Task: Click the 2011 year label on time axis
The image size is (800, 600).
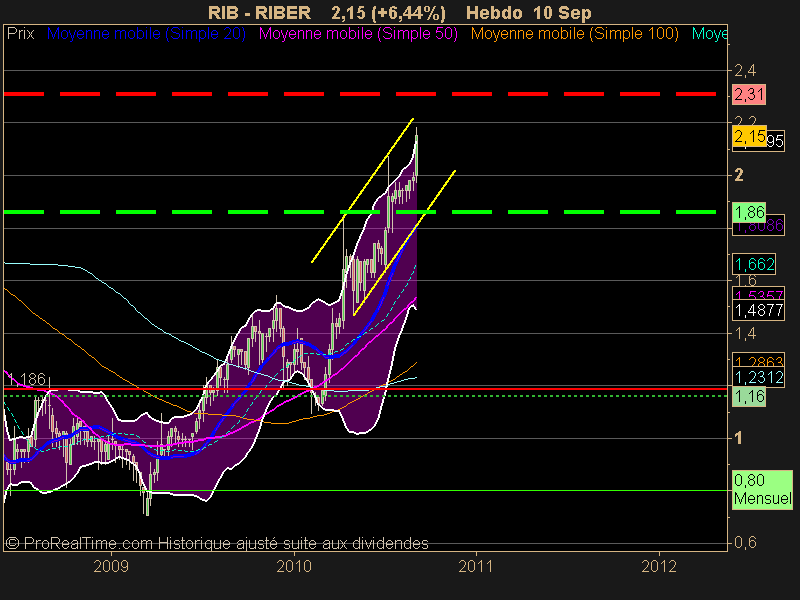Action: point(476,566)
